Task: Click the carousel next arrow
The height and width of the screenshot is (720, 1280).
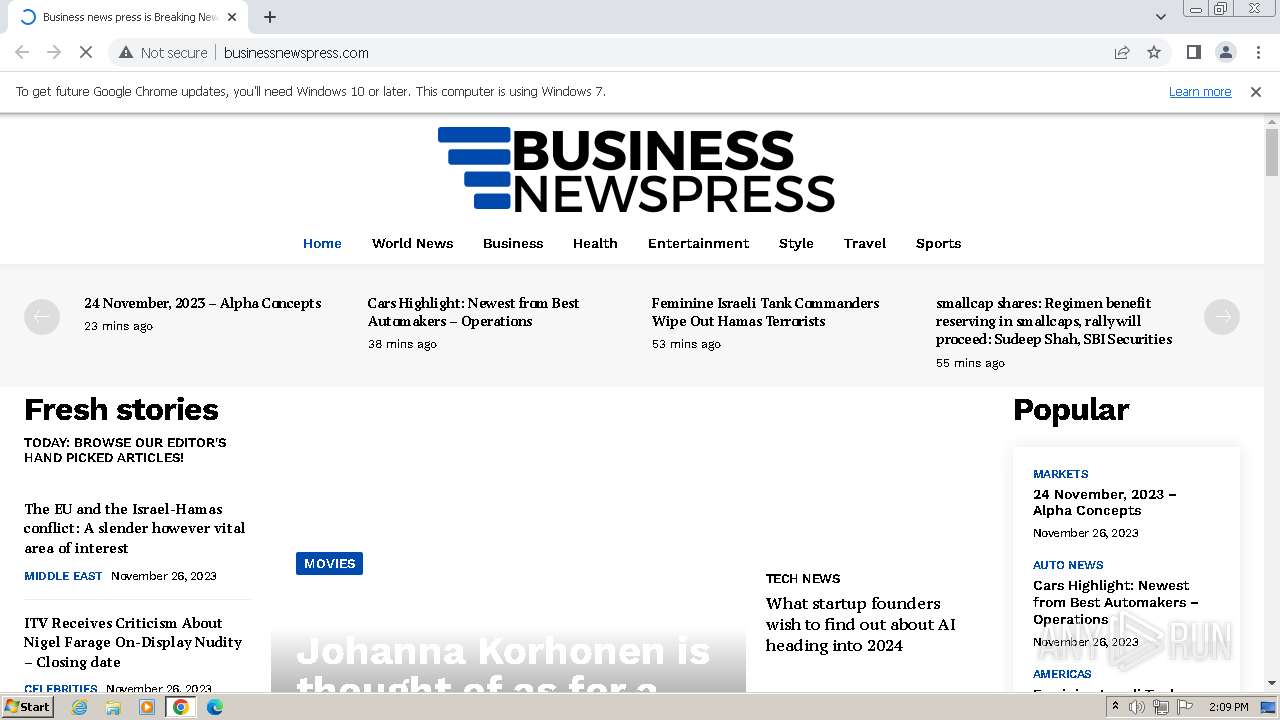Action: pos(1222,317)
